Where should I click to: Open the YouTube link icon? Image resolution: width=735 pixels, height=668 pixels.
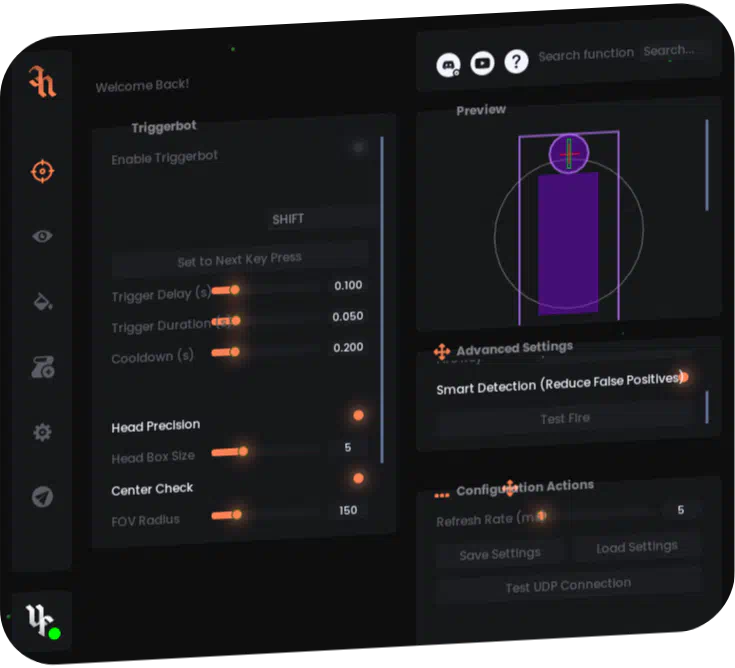pyautogui.click(x=482, y=63)
